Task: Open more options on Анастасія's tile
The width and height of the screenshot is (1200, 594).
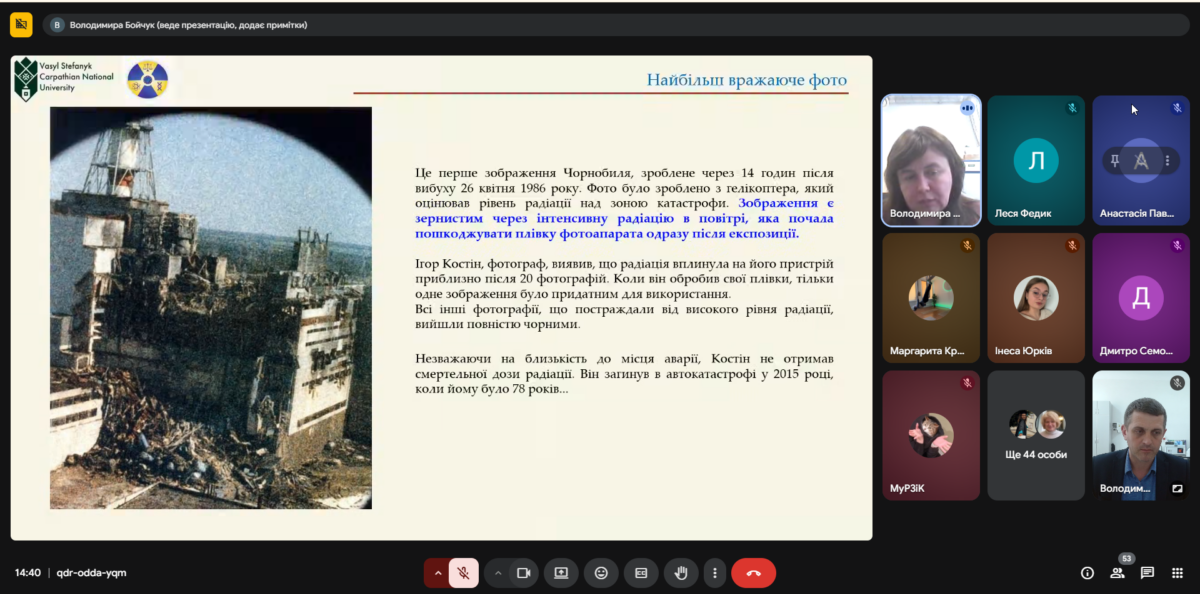Action: [x=1167, y=161]
